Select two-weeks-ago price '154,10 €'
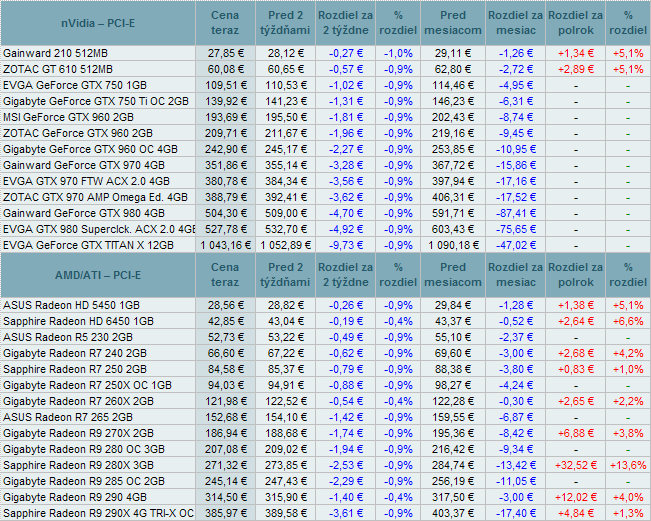 point(286,417)
